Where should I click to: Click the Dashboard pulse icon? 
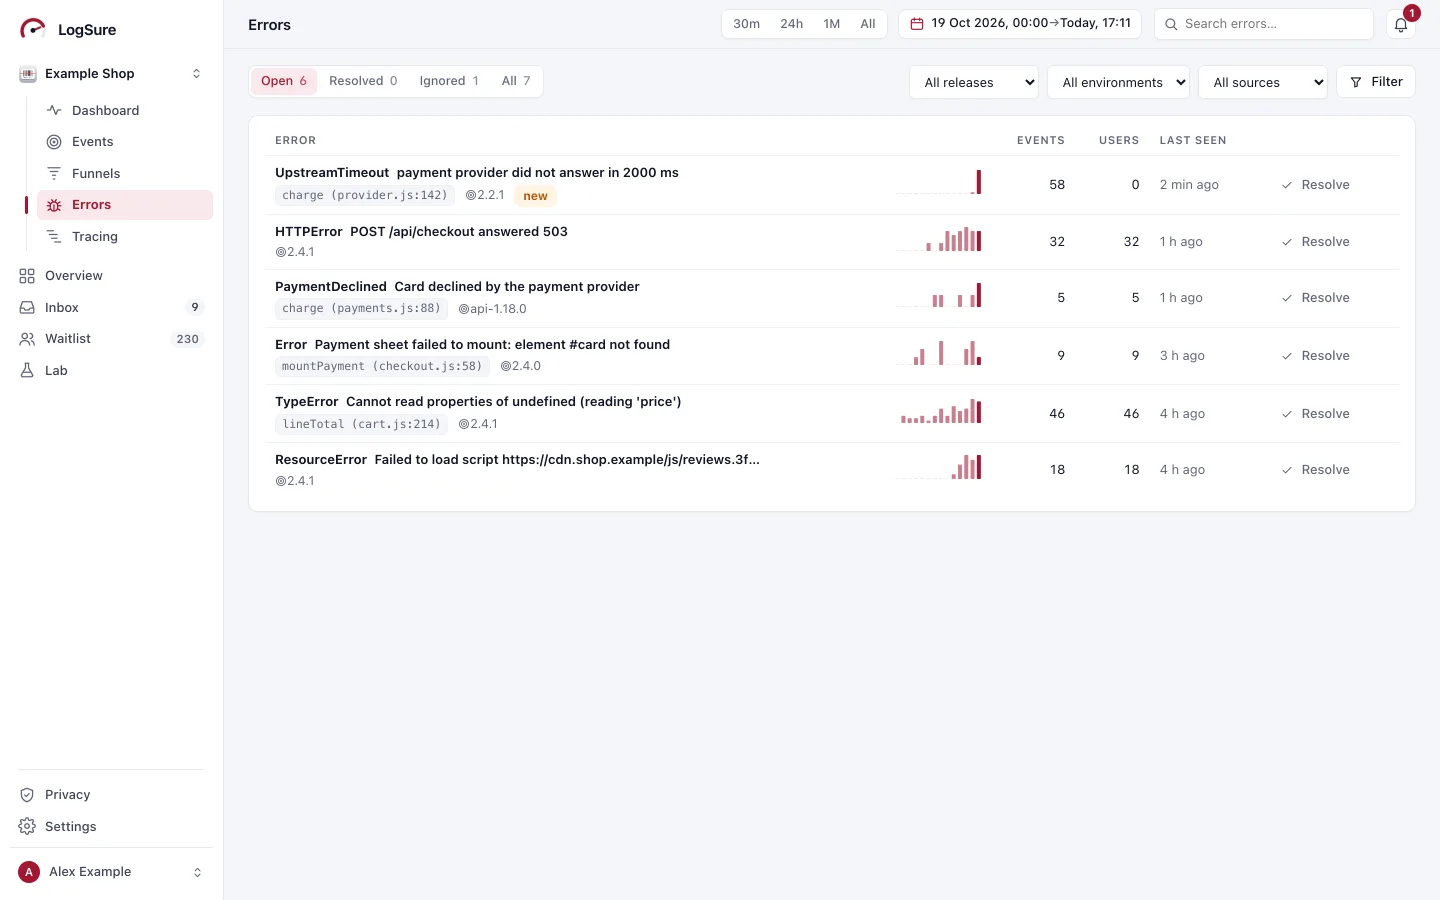tap(54, 110)
